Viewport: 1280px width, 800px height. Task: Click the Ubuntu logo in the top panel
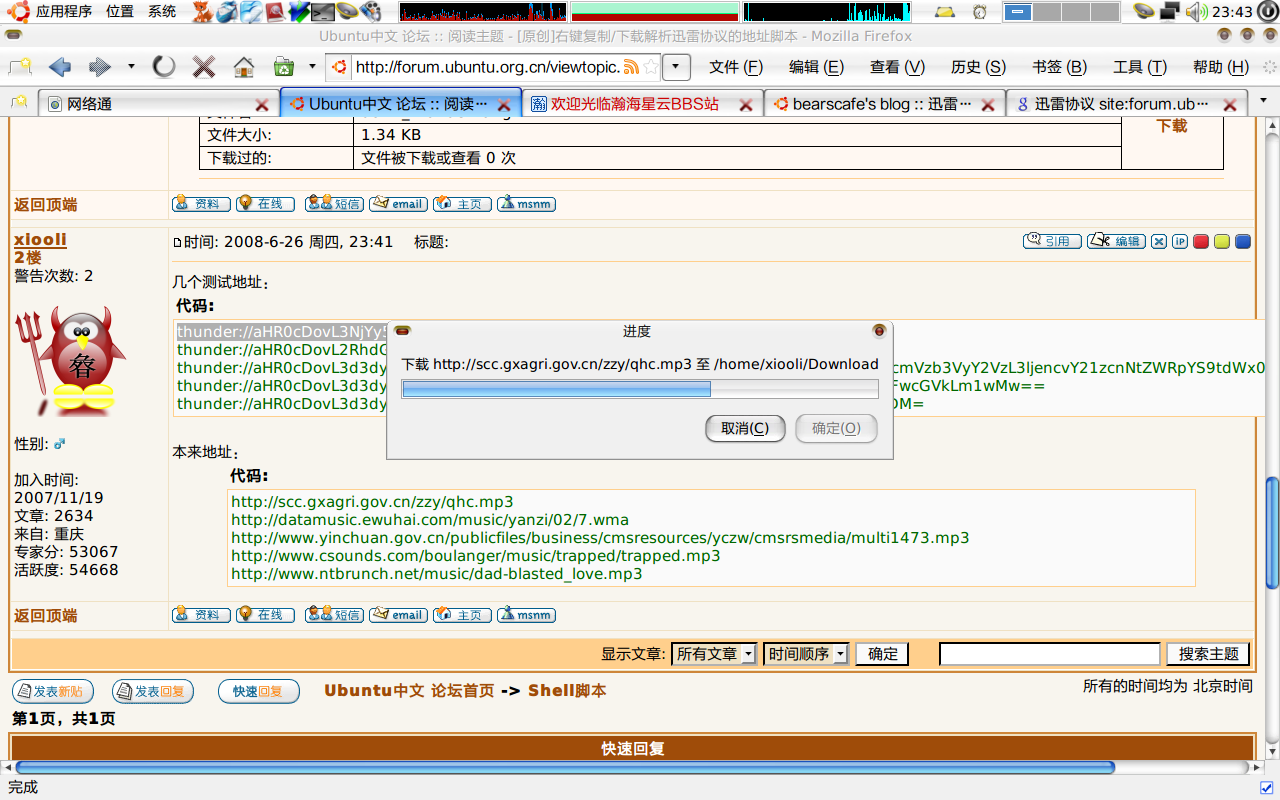(17, 12)
